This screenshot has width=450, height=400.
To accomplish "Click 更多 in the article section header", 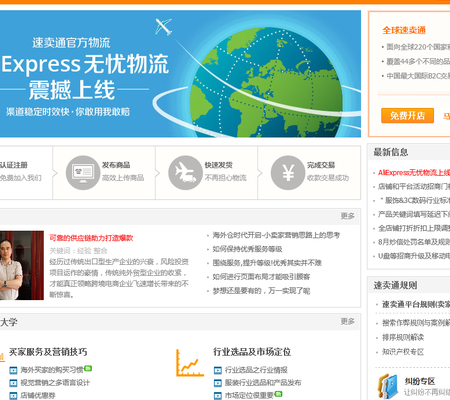I will 347,216.
